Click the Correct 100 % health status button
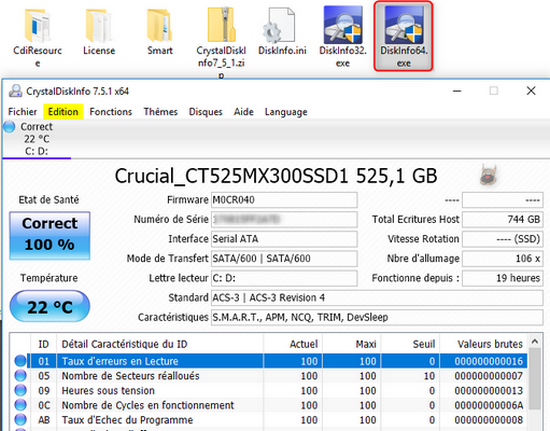This screenshot has height=431, width=550. 50,235
